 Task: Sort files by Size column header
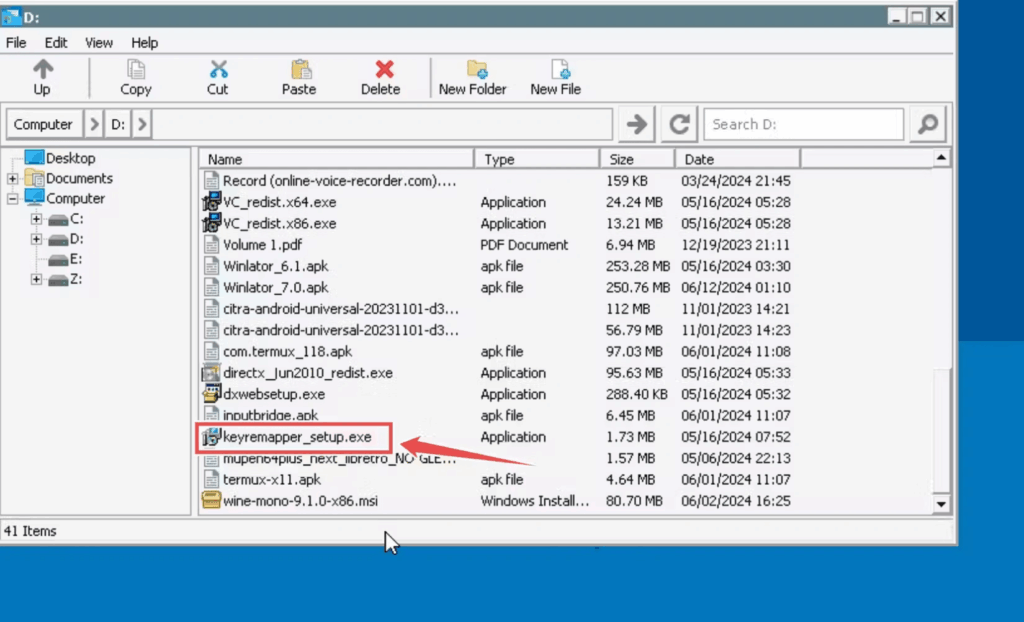[636, 159]
